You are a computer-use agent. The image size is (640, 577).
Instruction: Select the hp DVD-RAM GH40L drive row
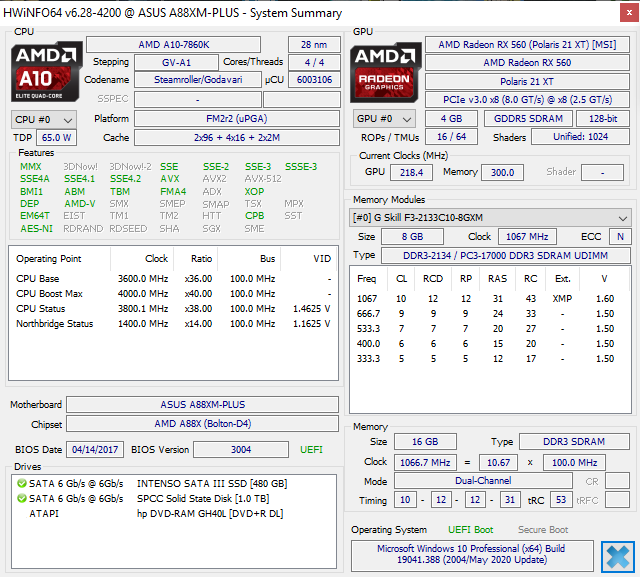173,514
